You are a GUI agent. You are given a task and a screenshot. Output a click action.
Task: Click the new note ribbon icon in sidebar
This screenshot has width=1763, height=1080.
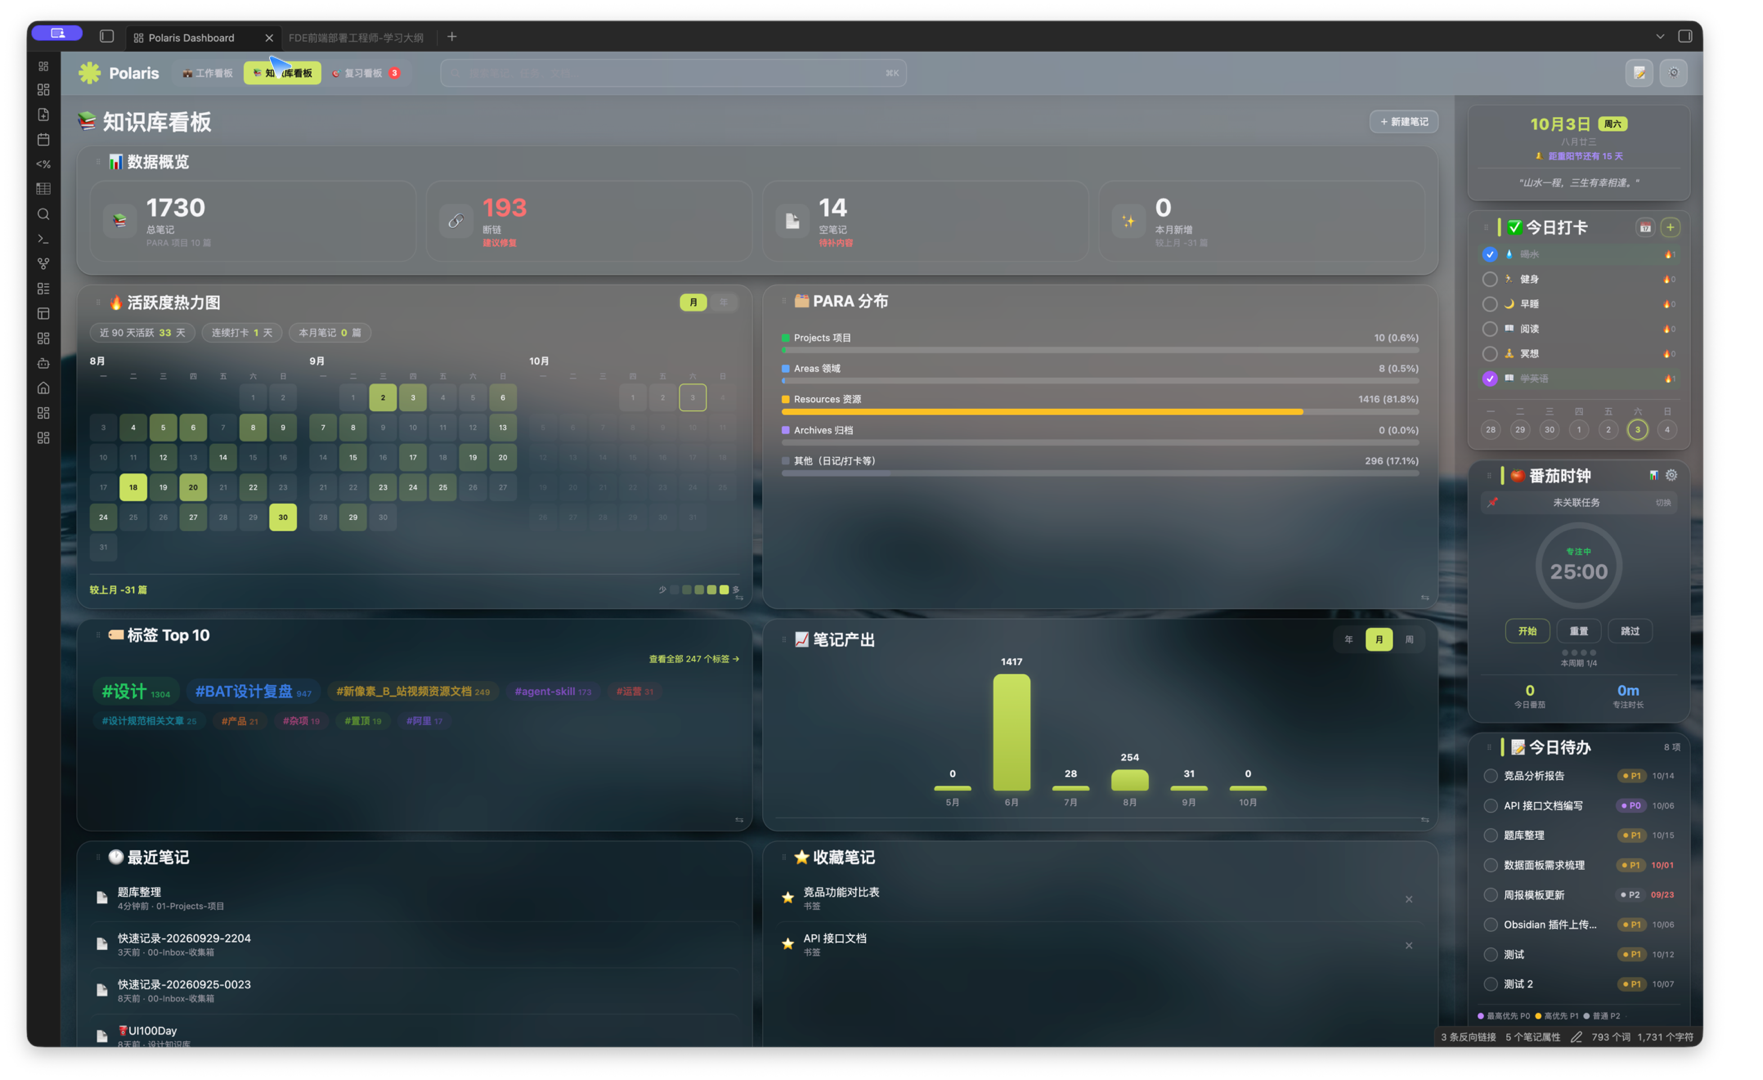[43, 115]
